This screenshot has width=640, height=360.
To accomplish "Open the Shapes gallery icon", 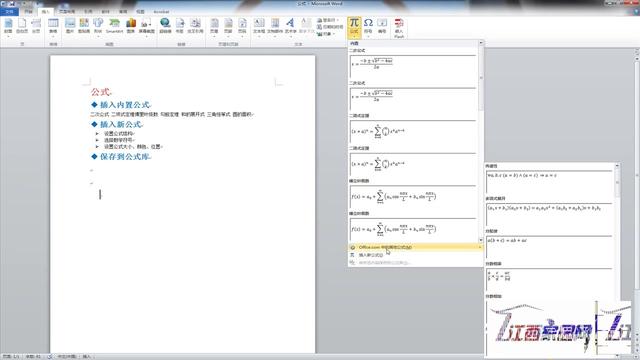I will tap(98, 26).
